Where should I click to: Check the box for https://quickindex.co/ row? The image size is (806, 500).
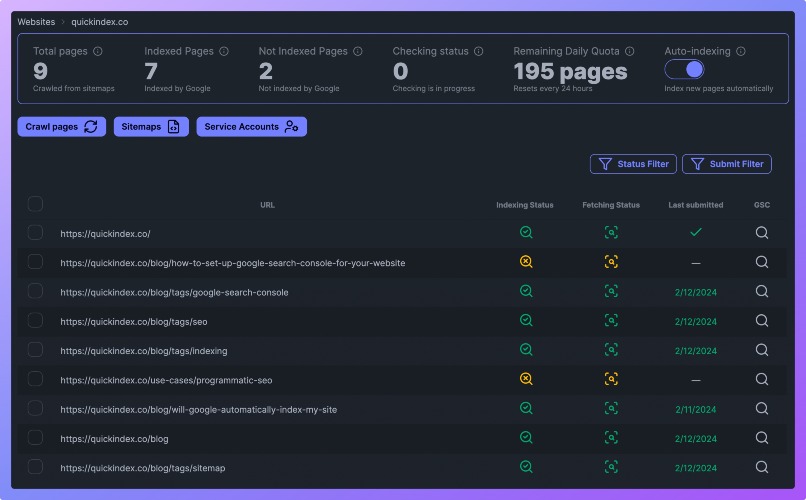(35, 232)
